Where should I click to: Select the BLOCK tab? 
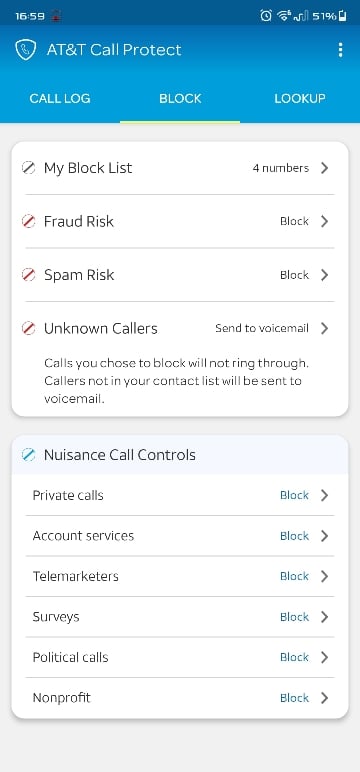pyautogui.click(x=180, y=98)
